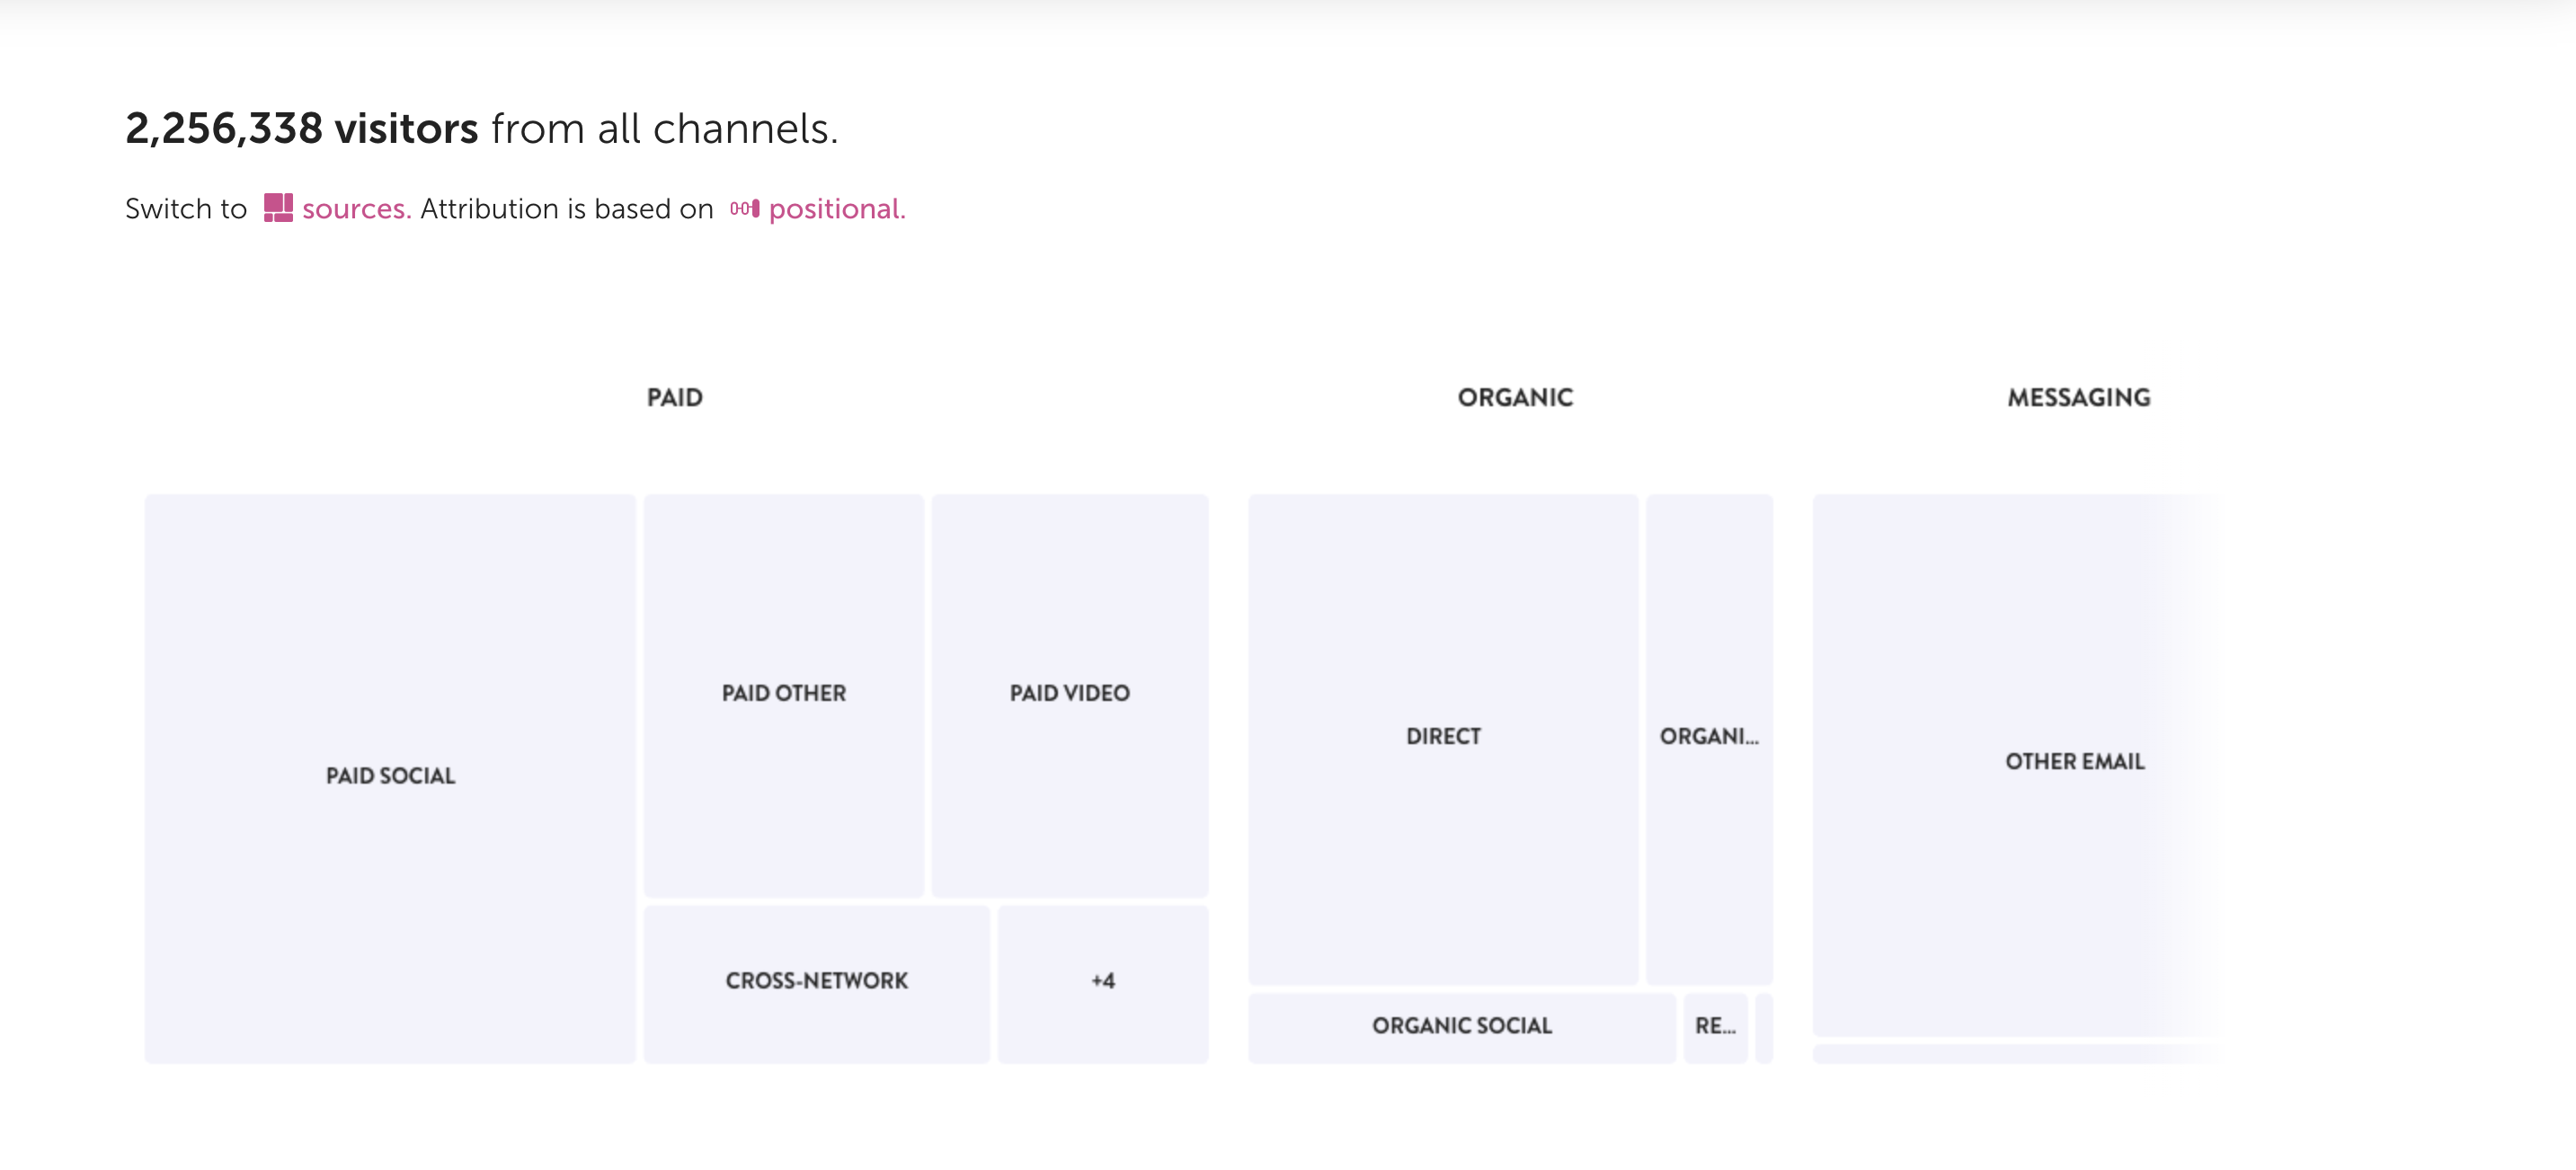
Task: Select the Paid Other tile
Action: pos(783,693)
